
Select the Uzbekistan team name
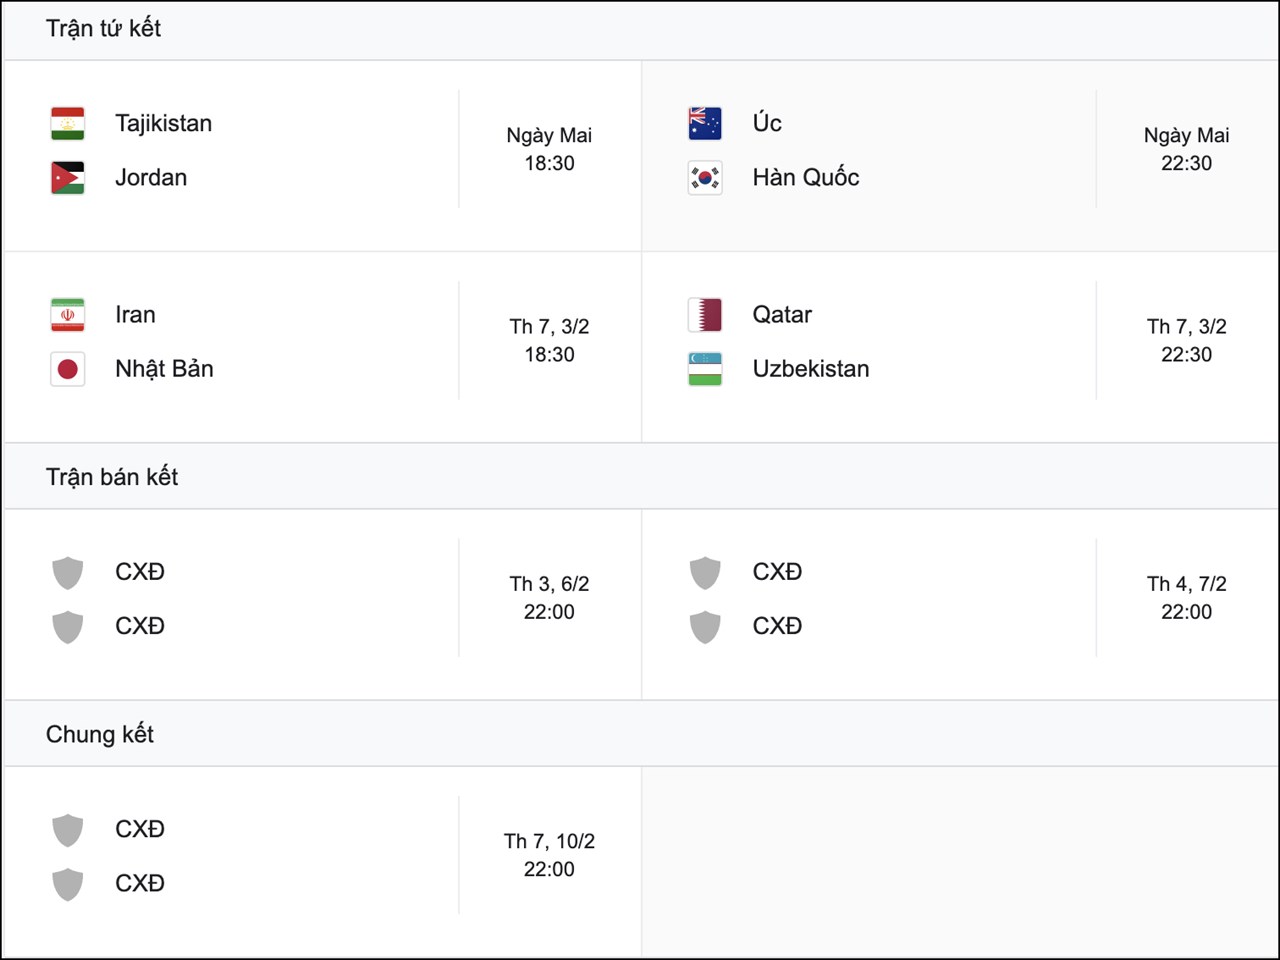(x=810, y=369)
